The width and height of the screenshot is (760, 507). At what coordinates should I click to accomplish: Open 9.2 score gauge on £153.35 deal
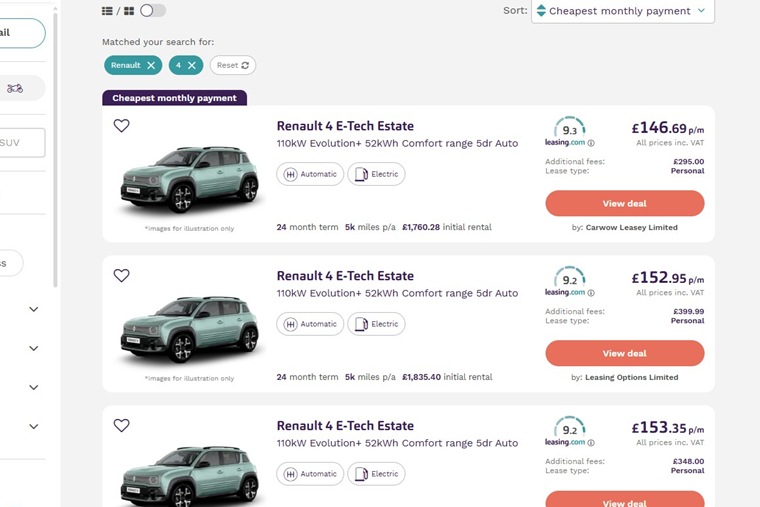570,427
